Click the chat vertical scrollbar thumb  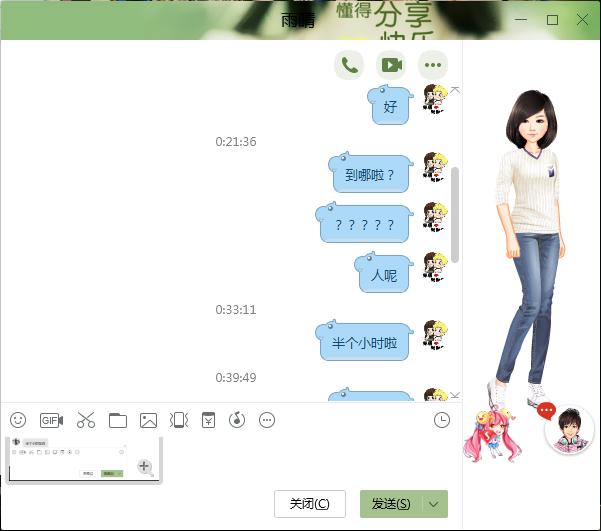455,215
